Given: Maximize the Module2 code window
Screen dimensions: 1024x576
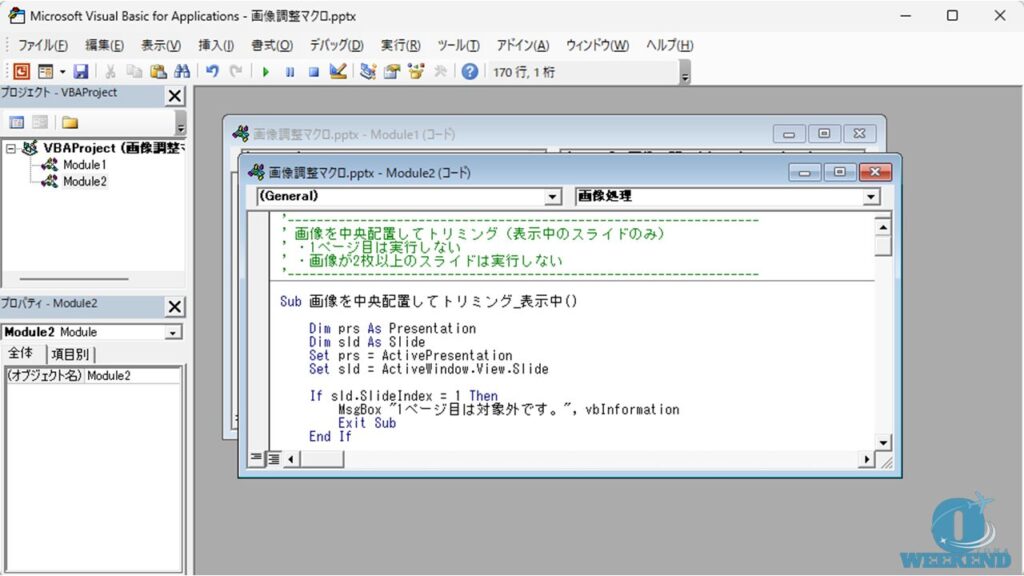Looking at the screenshot, I should coord(839,172).
